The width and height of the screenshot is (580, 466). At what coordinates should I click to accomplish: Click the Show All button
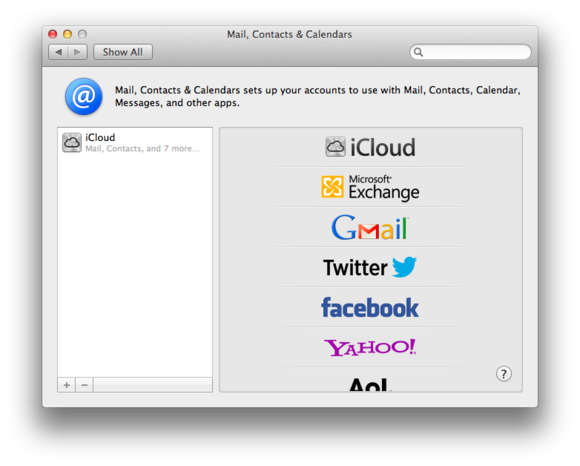(x=123, y=52)
